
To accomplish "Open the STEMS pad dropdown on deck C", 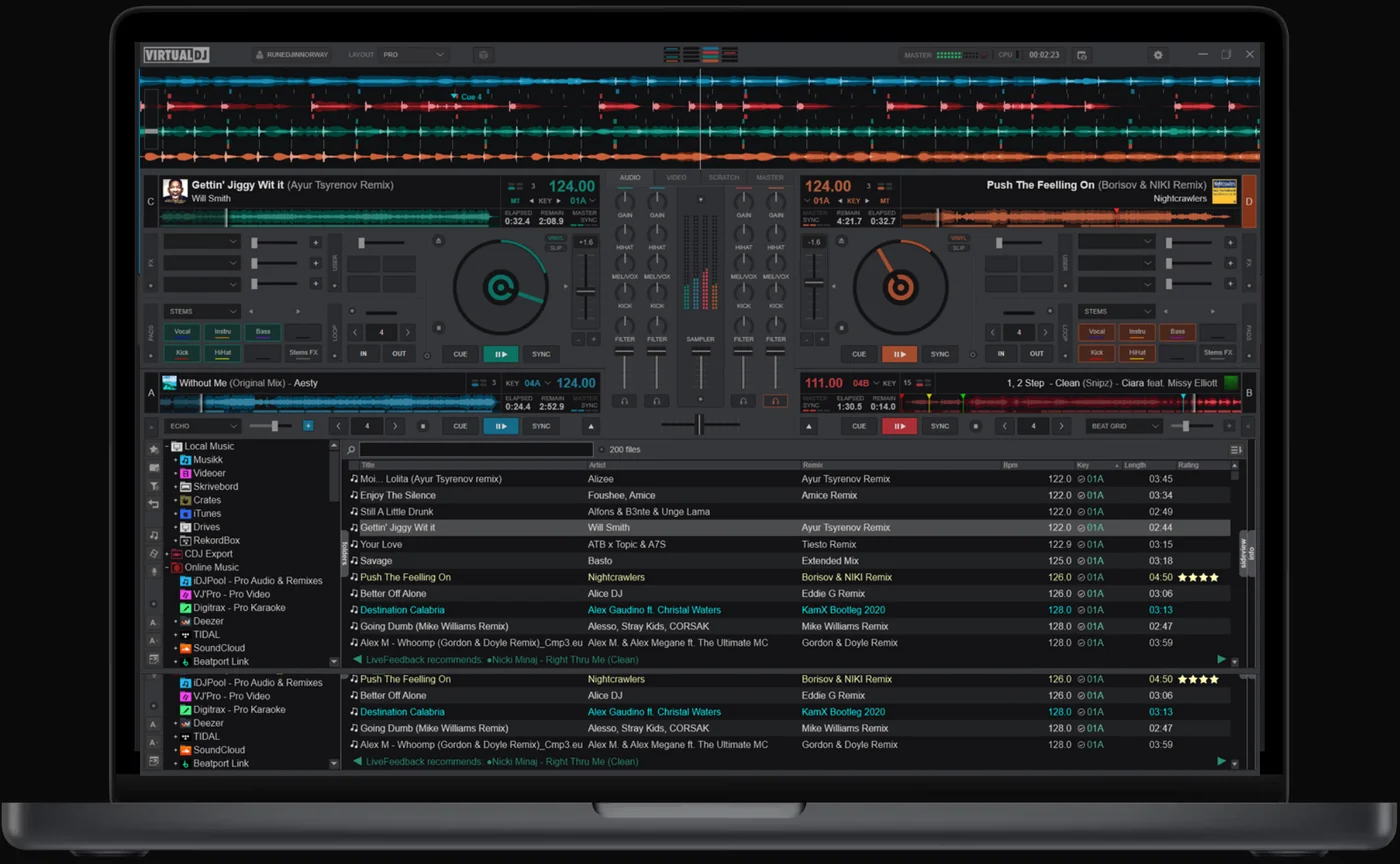I will (203, 311).
